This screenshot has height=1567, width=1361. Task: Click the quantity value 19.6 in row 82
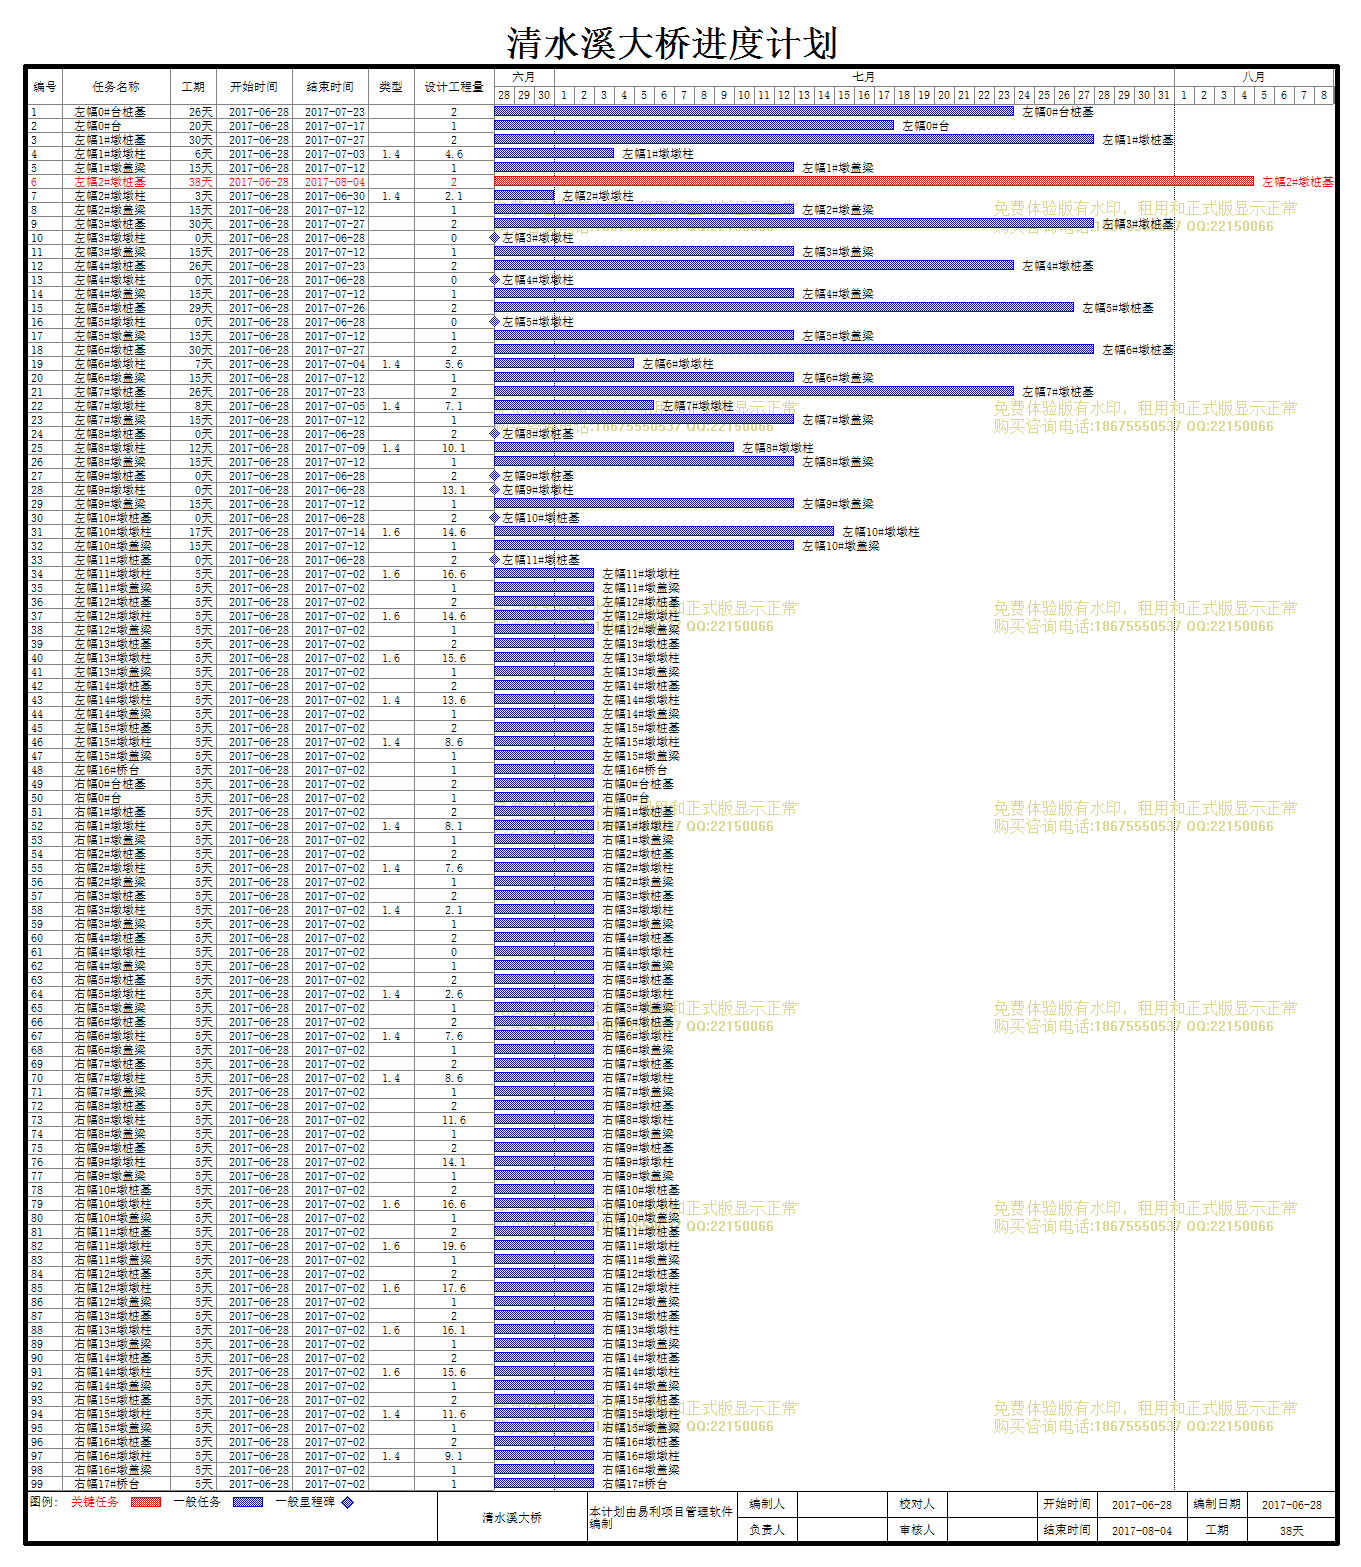point(454,1246)
